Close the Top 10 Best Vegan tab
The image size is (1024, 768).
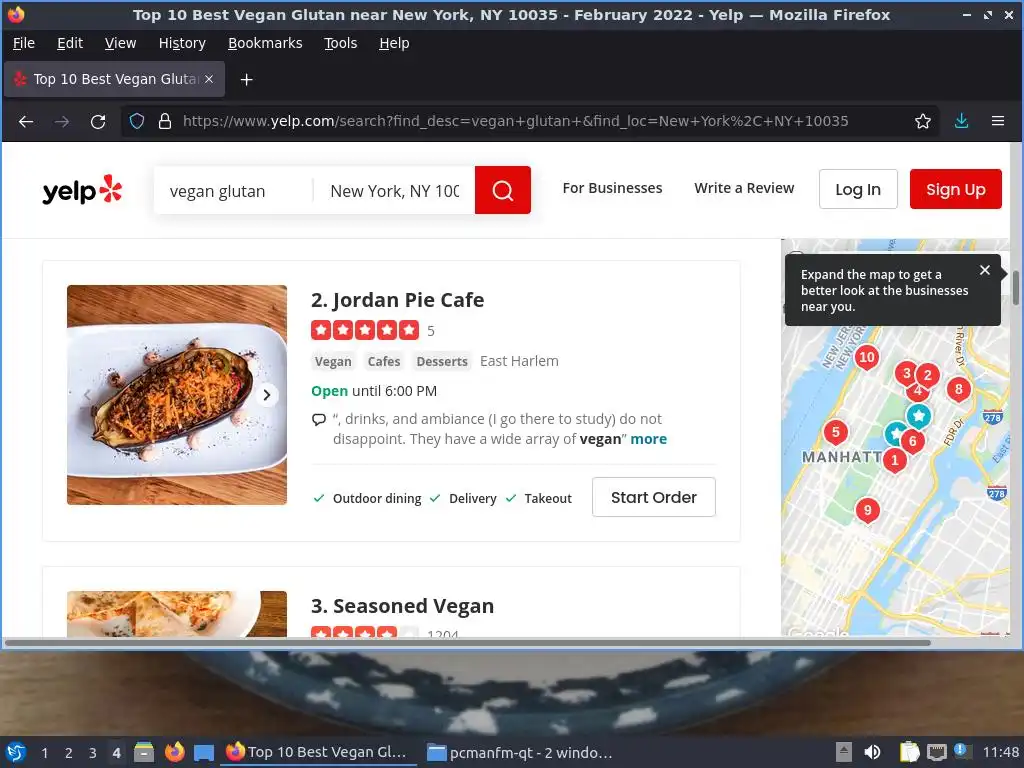(209, 79)
